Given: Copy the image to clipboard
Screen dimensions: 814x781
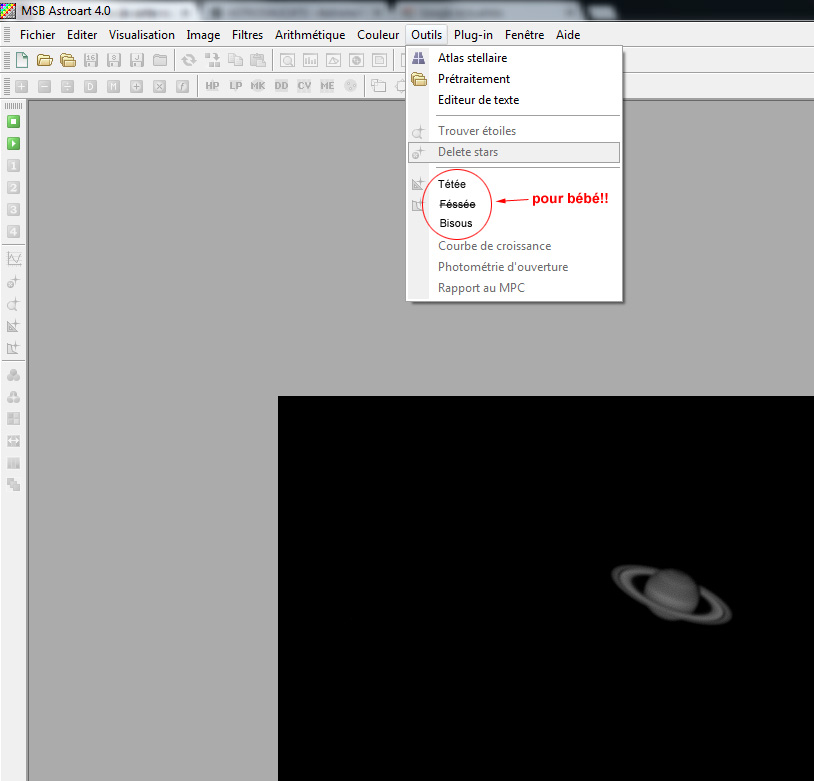Looking at the screenshot, I should 235,60.
